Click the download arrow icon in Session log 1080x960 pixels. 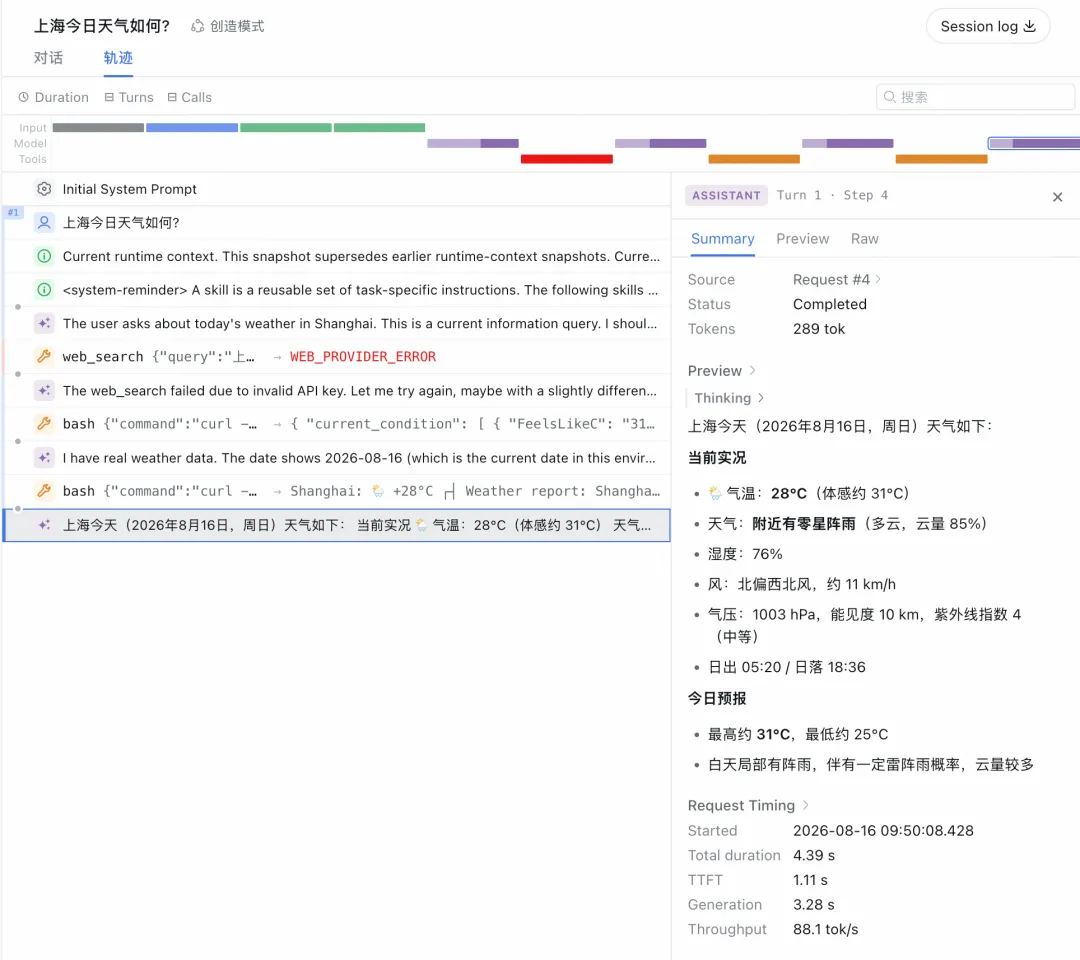click(1030, 26)
